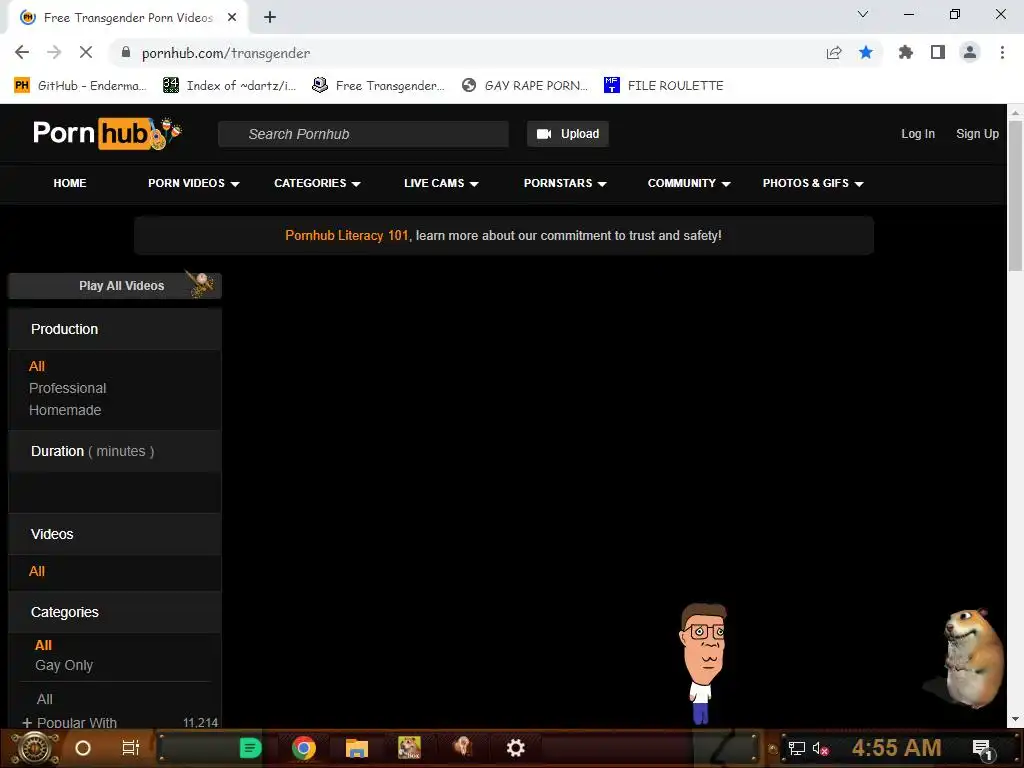This screenshot has width=1024, height=768.
Task: Click the Log In link
Action: 918,134
